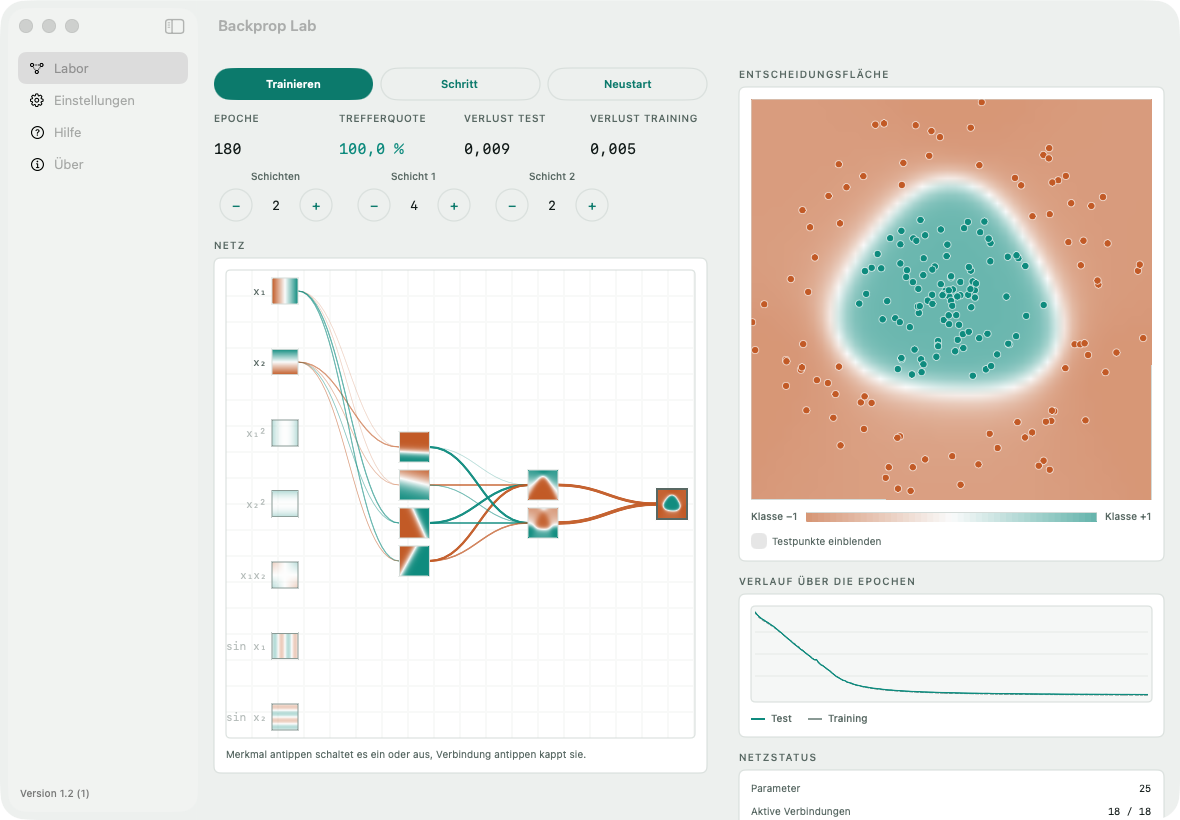Enable the sin x₂ feature tile

click(284, 716)
